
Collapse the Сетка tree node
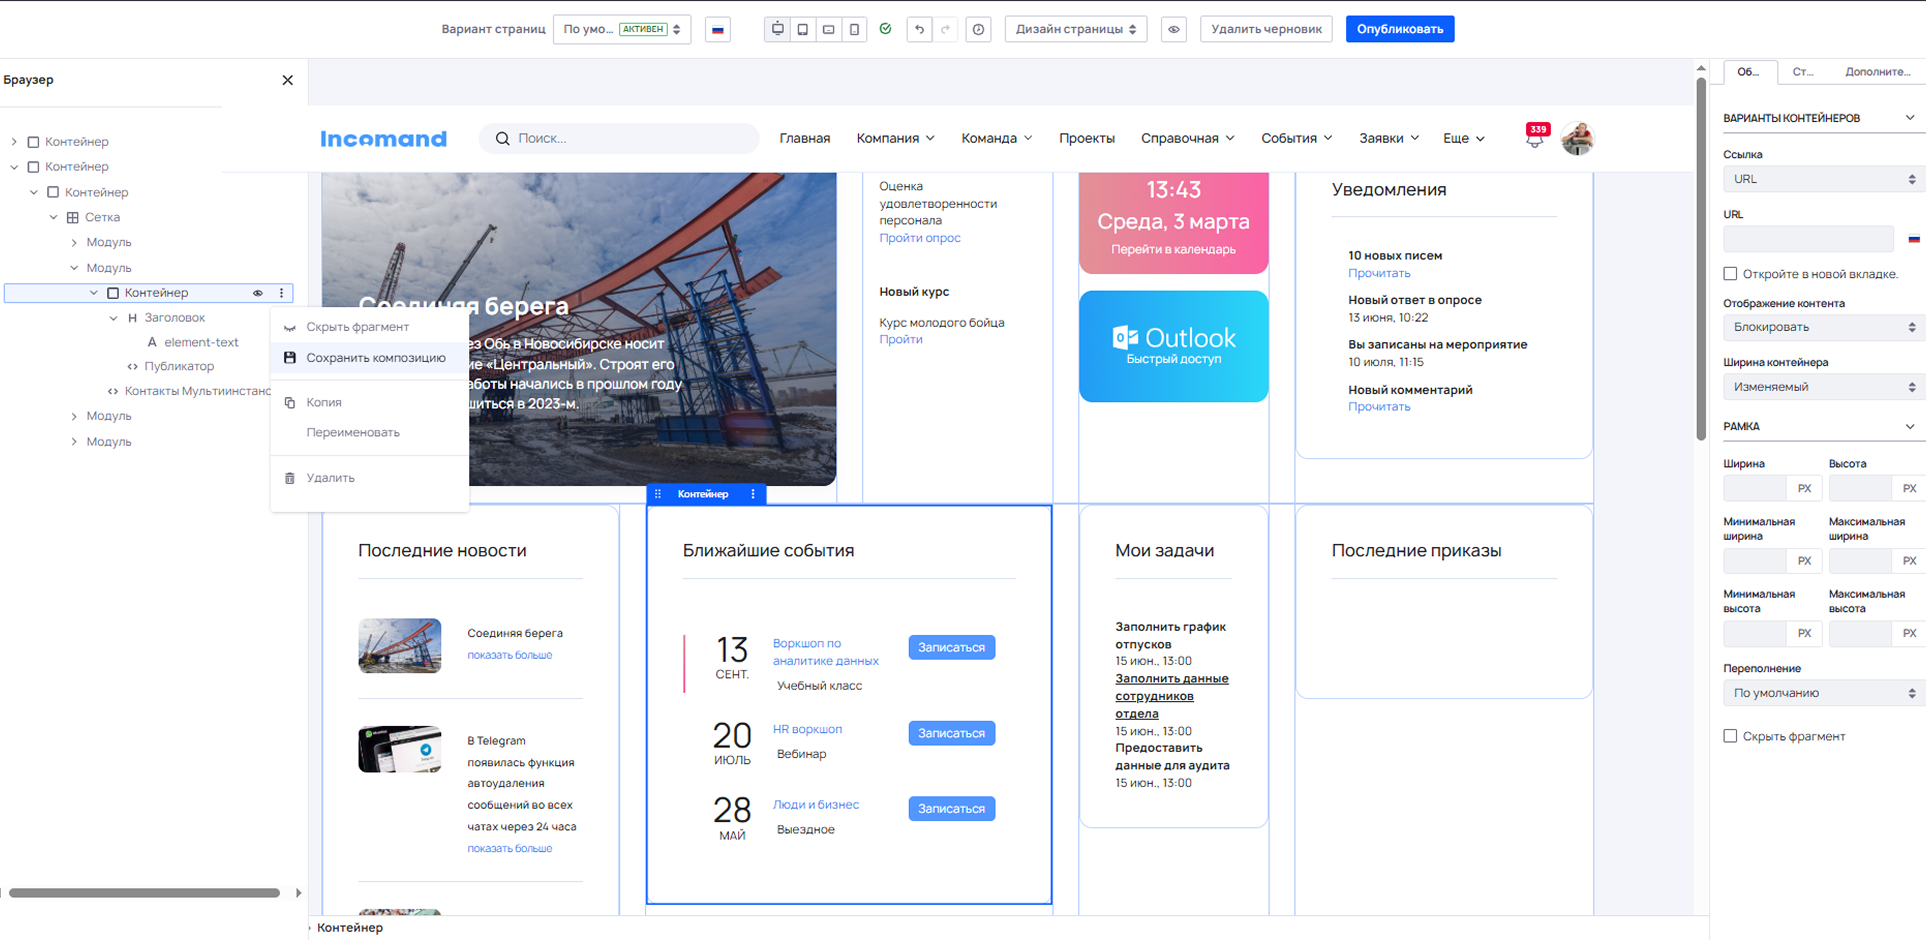(x=54, y=217)
